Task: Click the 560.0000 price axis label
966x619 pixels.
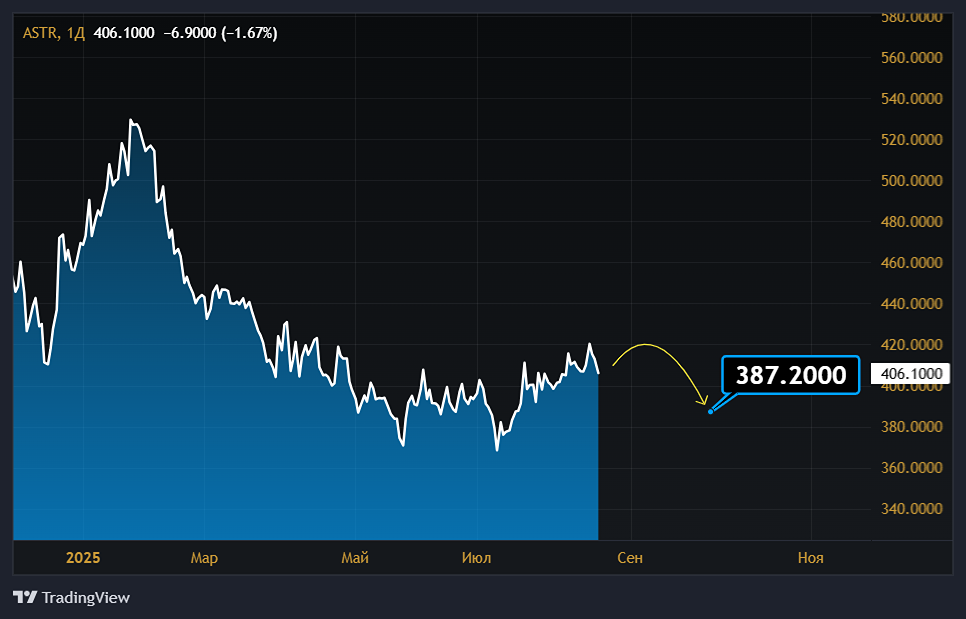Action: coord(911,58)
